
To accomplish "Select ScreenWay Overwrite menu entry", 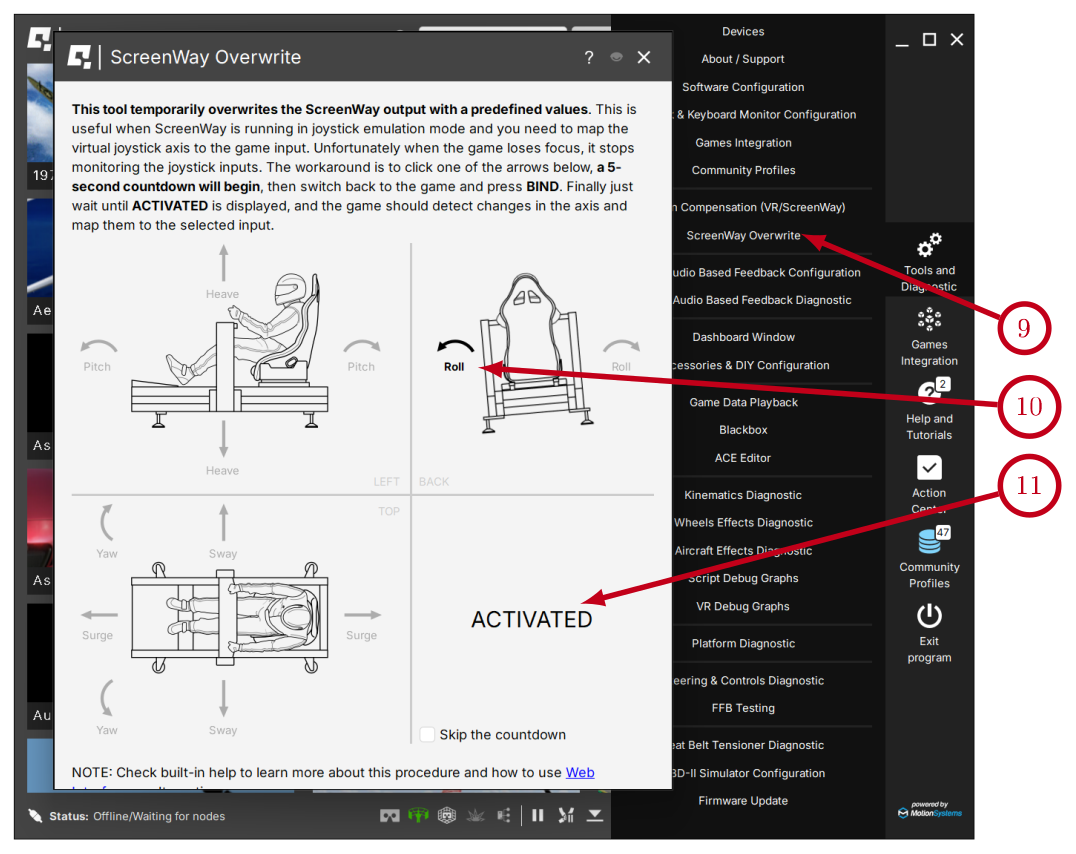I will (x=743, y=236).
